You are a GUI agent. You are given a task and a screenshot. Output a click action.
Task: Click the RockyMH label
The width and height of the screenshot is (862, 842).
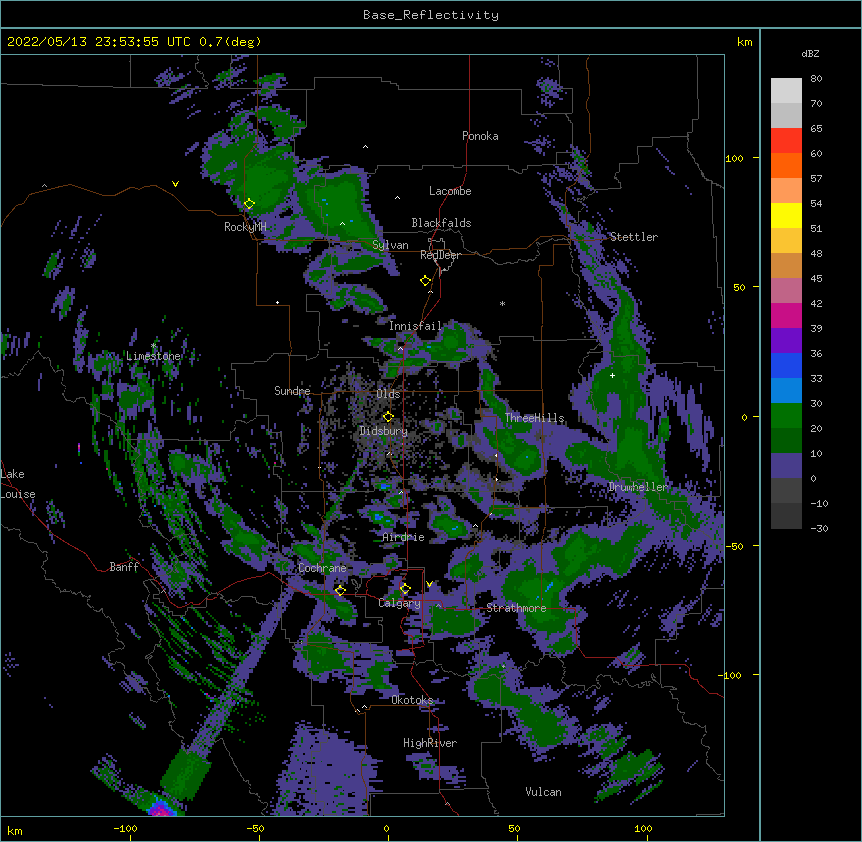coord(245,227)
